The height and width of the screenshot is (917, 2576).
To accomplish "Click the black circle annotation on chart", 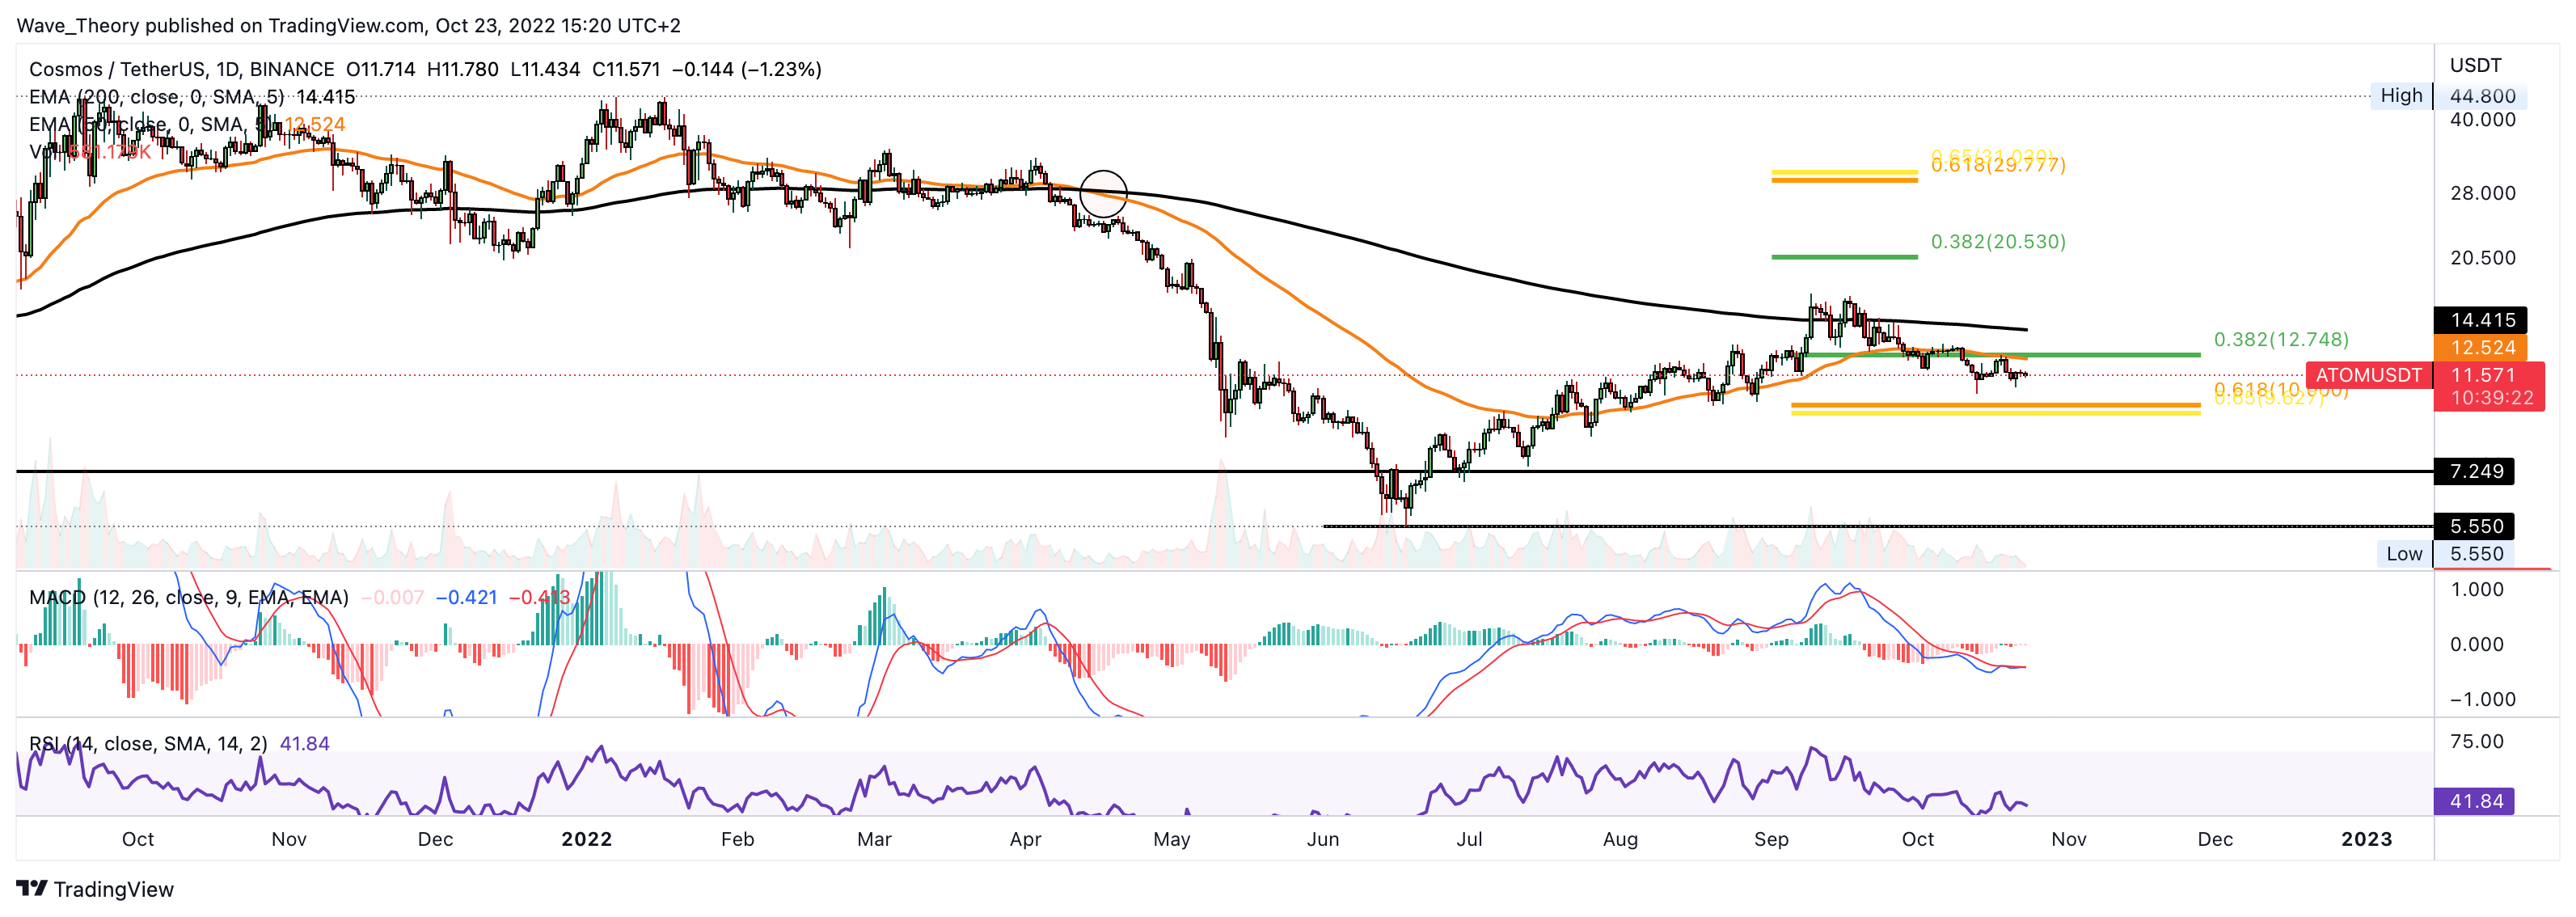I will (1103, 193).
